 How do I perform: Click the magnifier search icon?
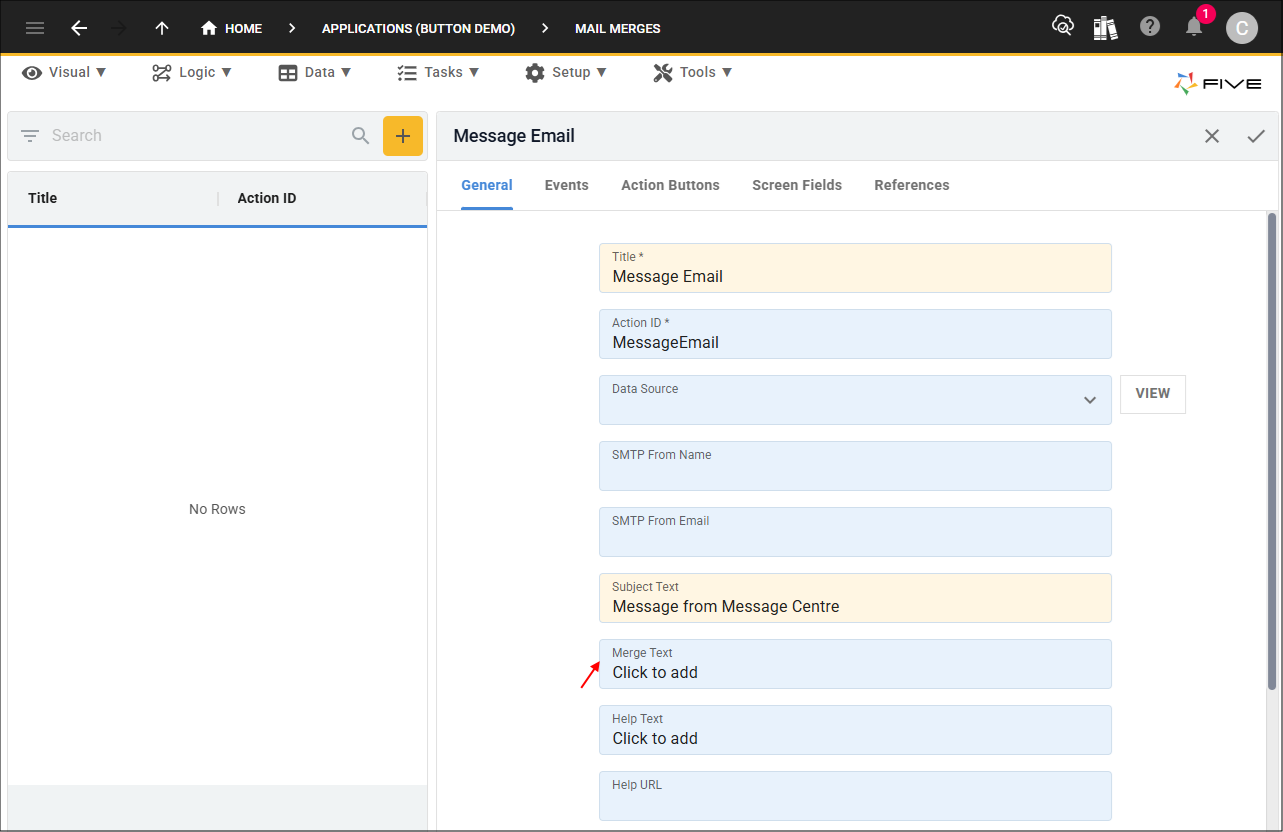361,136
